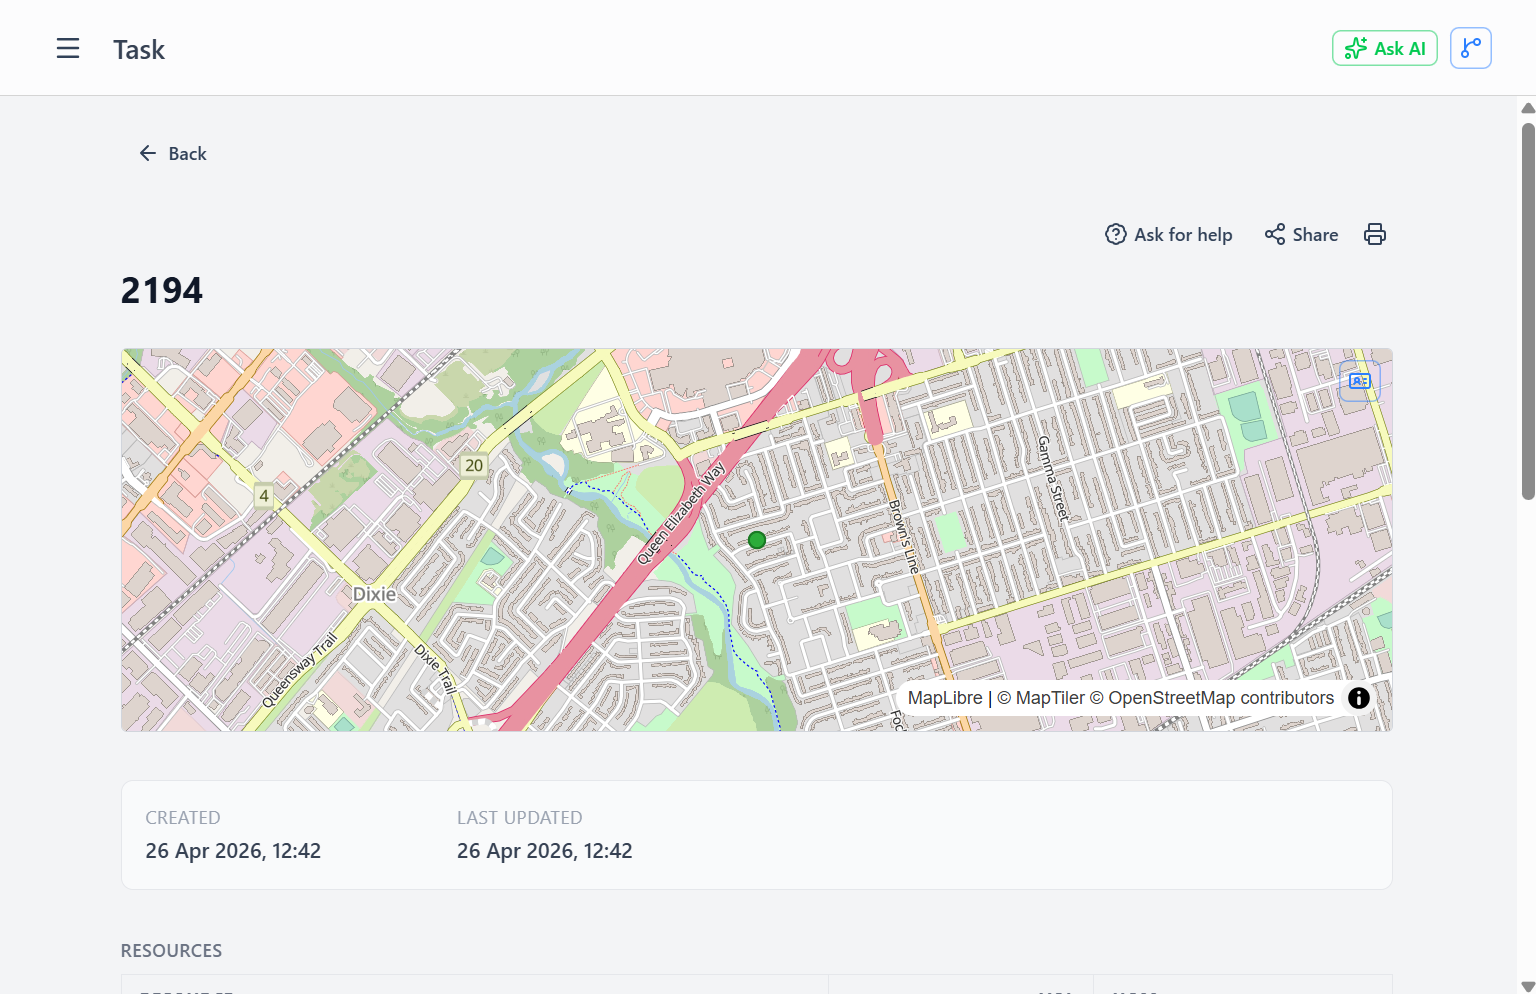Open the MapLibre attribution link
Image resolution: width=1536 pixels, height=994 pixels.
tap(945, 698)
